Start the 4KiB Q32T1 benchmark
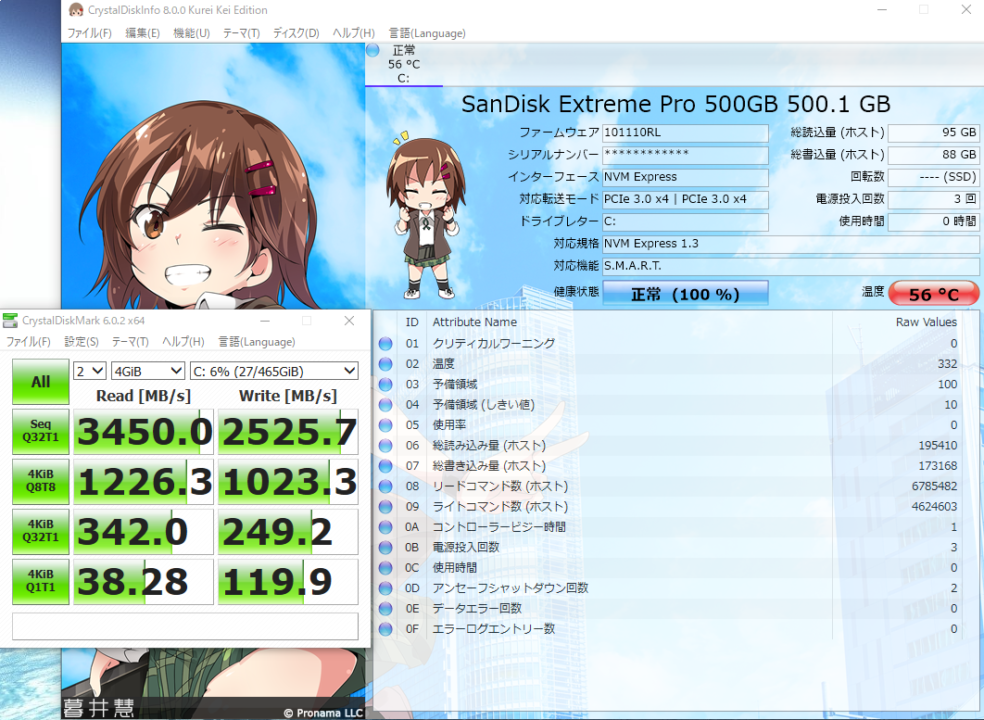Screen dimensions: 984x720 tap(41, 532)
